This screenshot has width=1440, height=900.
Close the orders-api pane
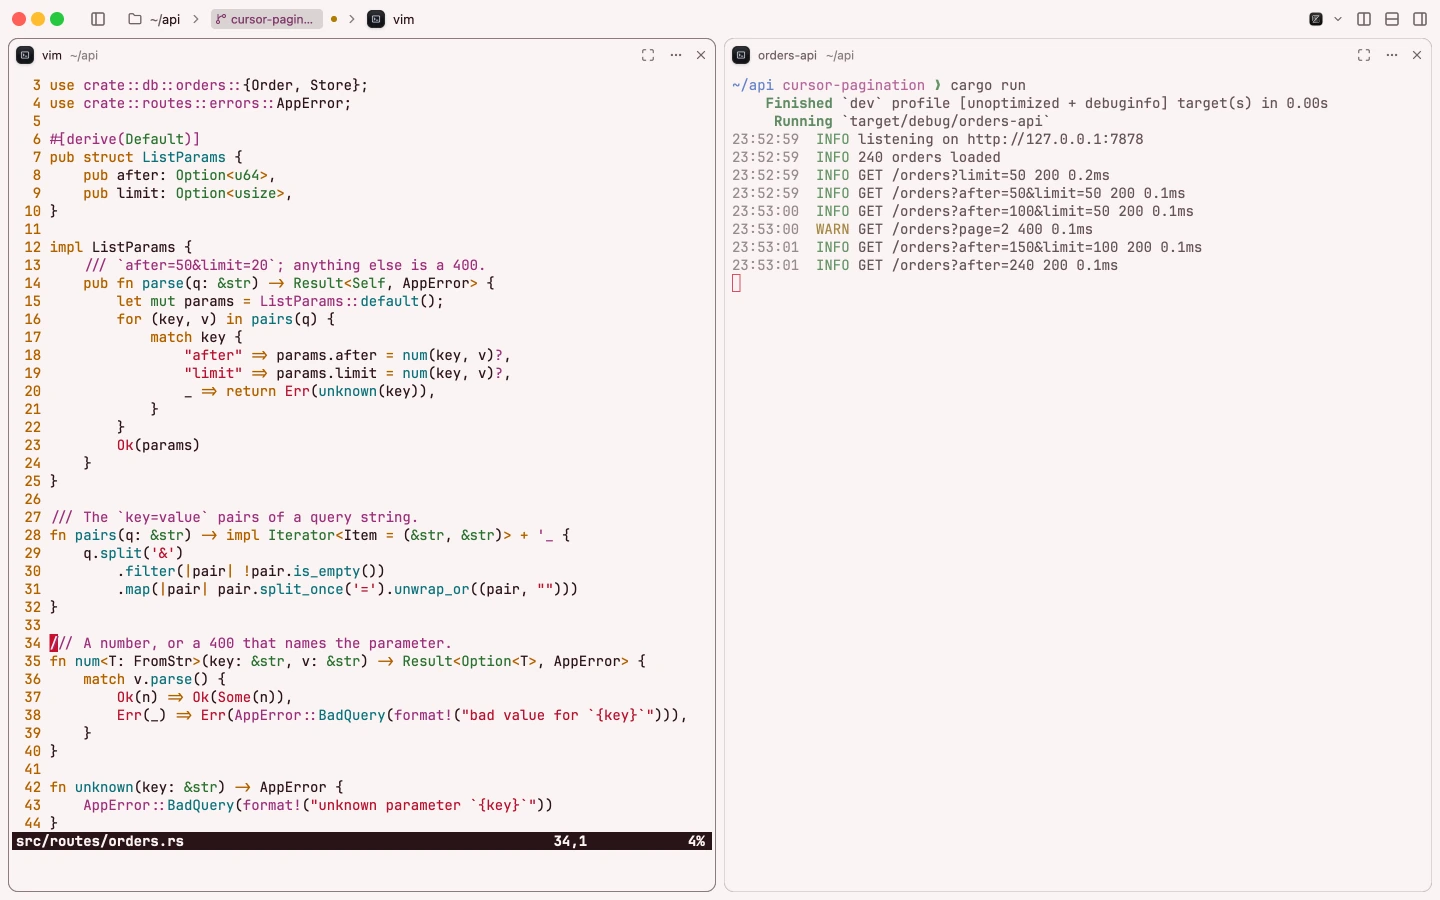point(1417,55)
